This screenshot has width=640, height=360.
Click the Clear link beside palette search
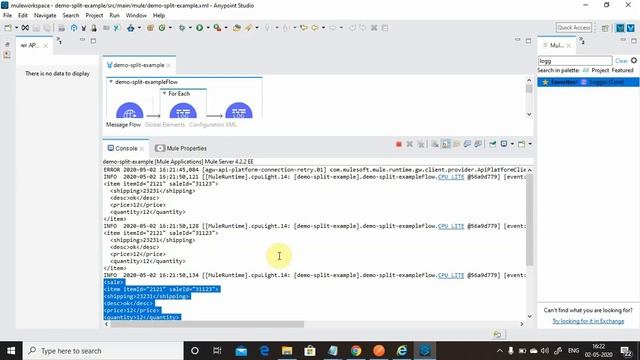(621, 61)
